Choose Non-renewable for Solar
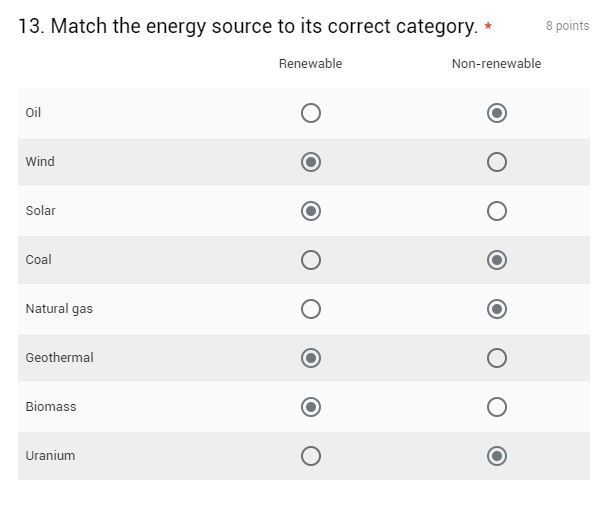Image resolution: width=607 pixels, height=517 pixels. [496, 211]
